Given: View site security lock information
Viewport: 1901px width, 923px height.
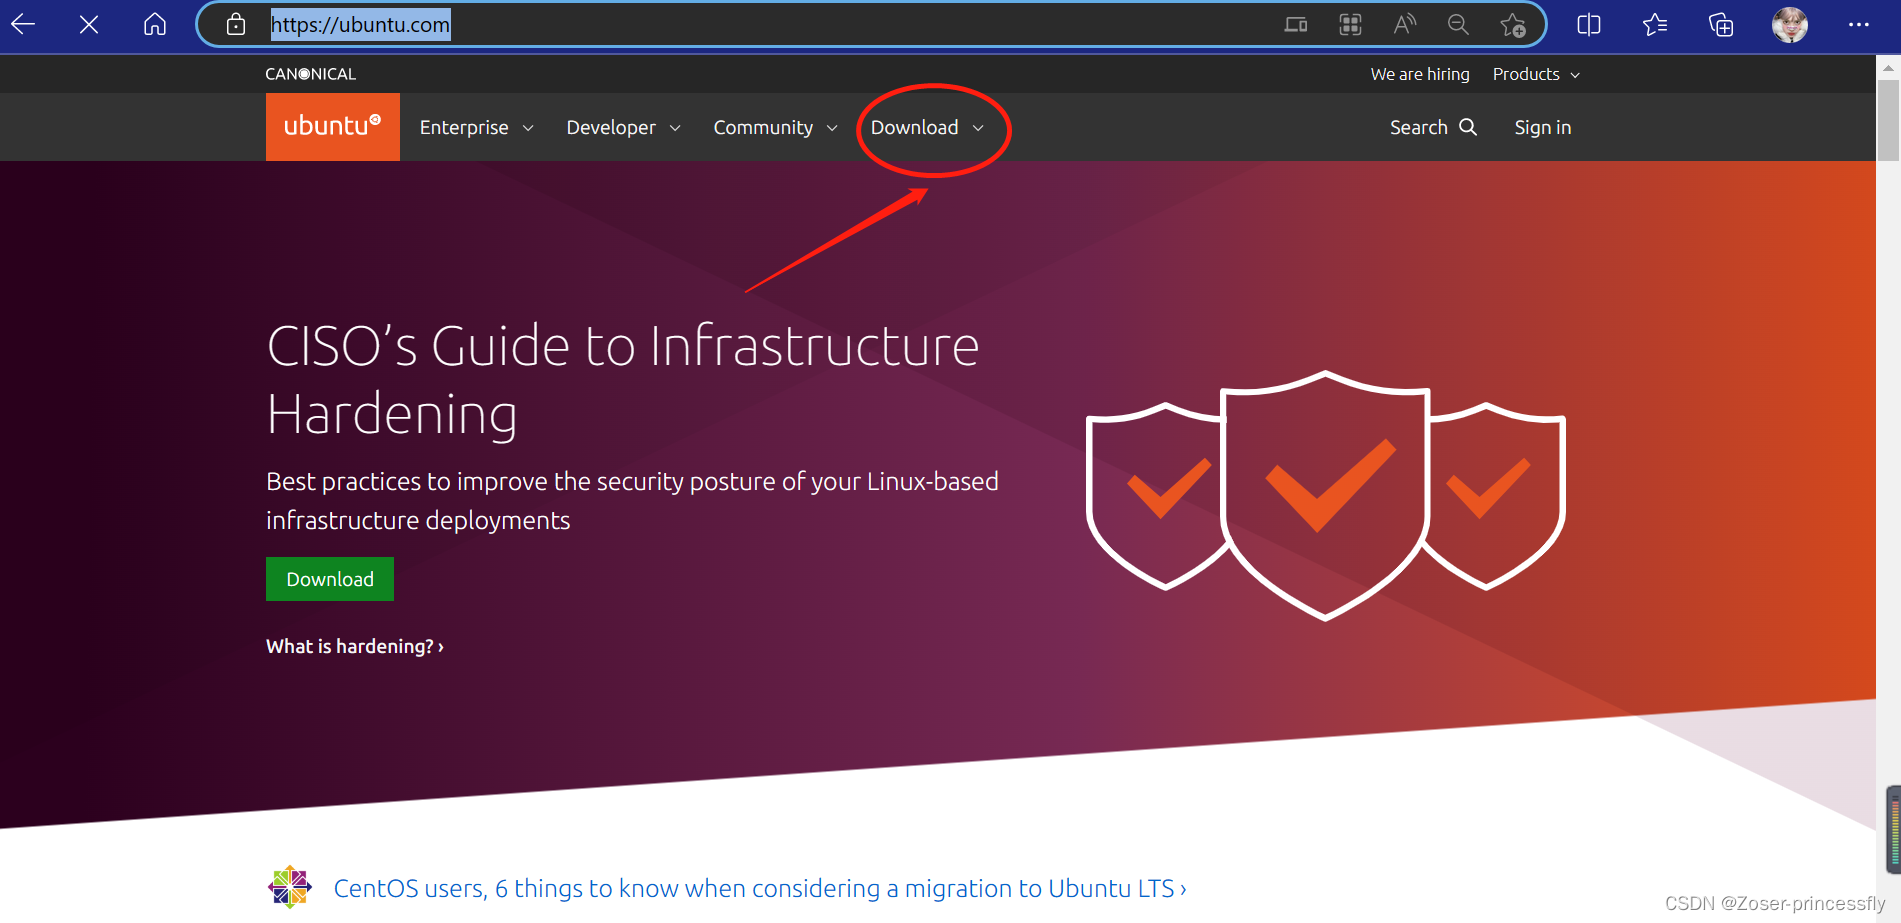Looking at the screenshot, I should (236, 24).
